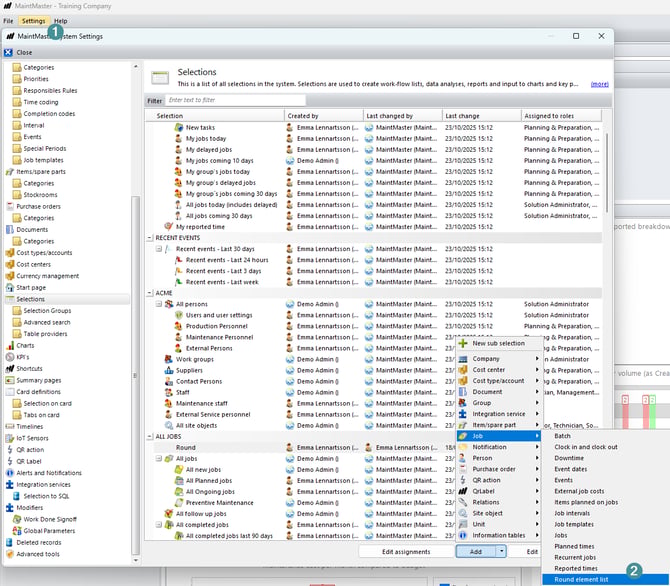
Task: Click the Work groups row icon
Action: [x=169, y=359]
